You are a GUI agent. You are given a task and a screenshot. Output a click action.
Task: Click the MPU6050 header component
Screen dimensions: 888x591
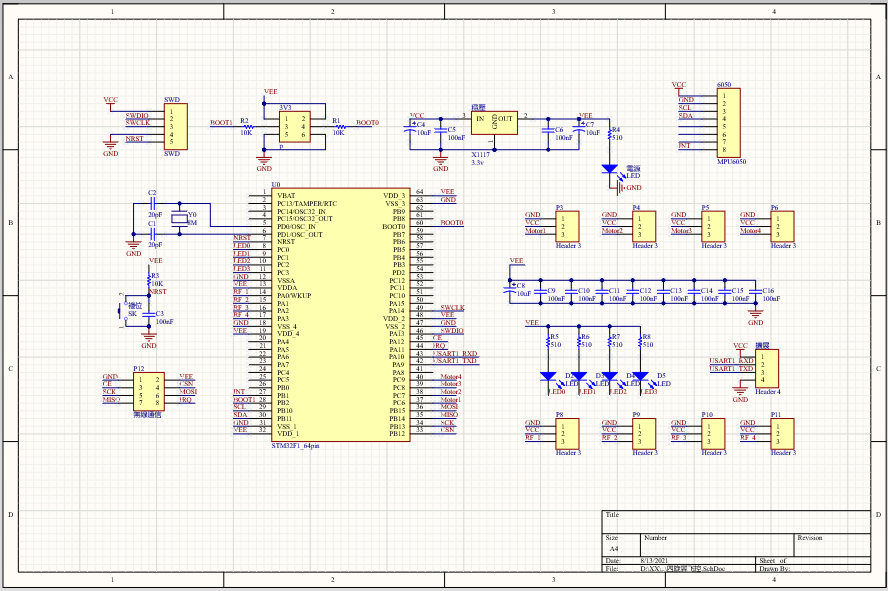click(728, 123)
